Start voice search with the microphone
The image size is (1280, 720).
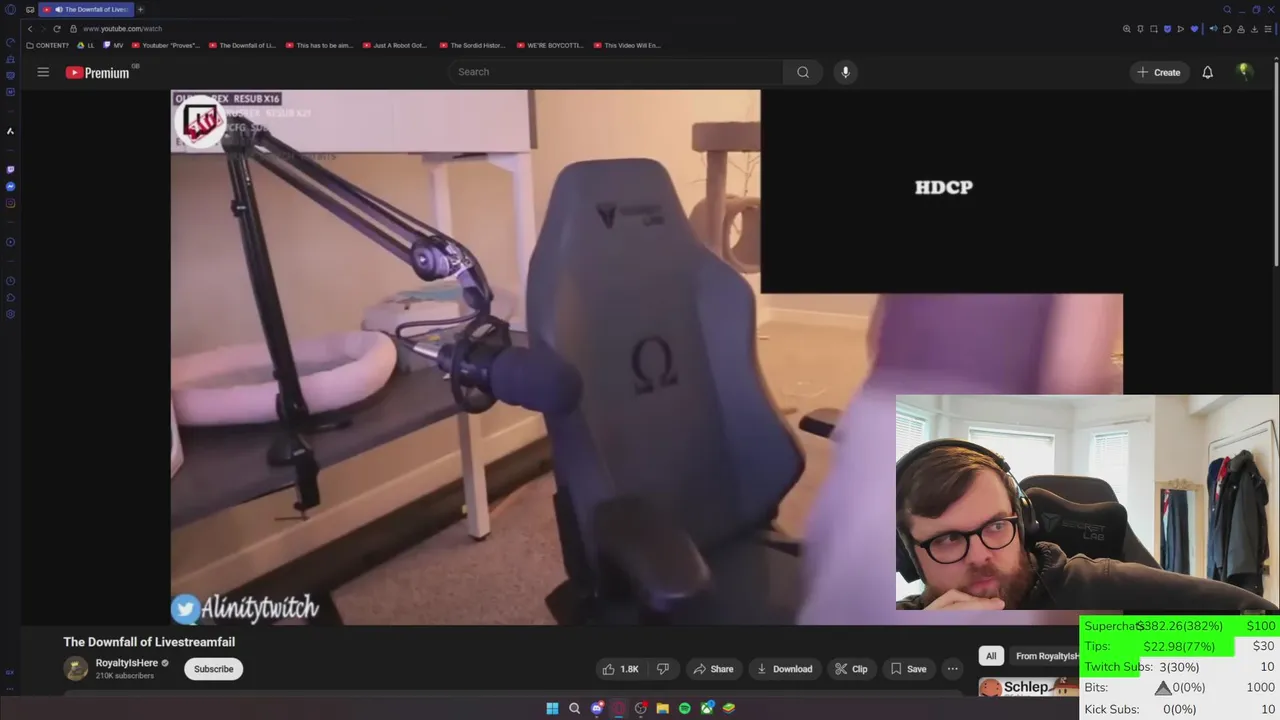tap(845, 72)
